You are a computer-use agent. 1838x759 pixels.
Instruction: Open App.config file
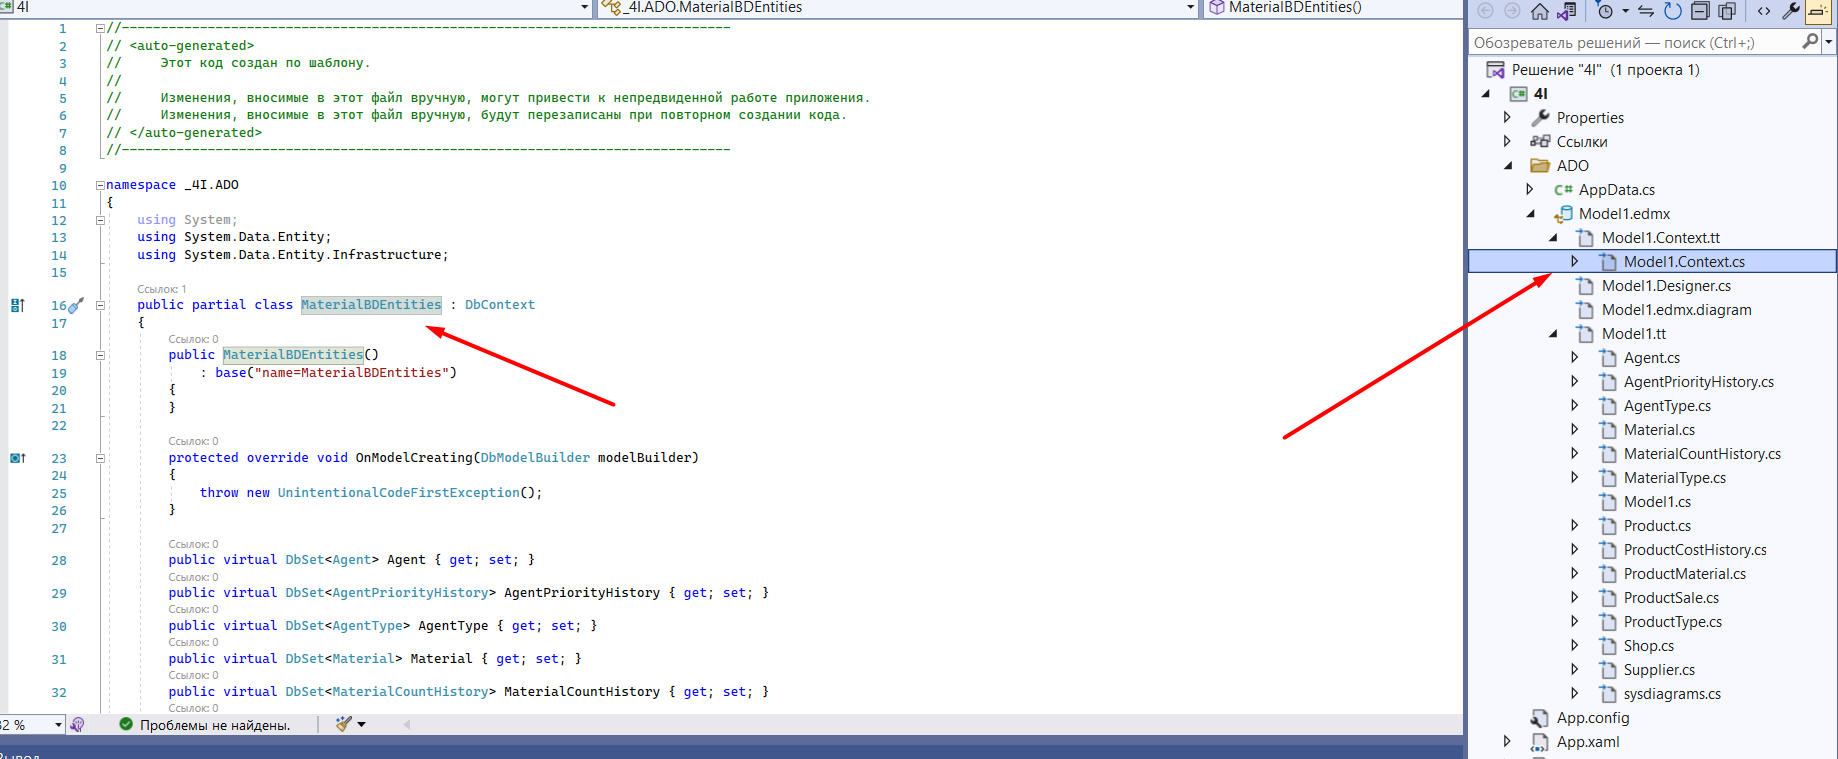point(1593,718)
